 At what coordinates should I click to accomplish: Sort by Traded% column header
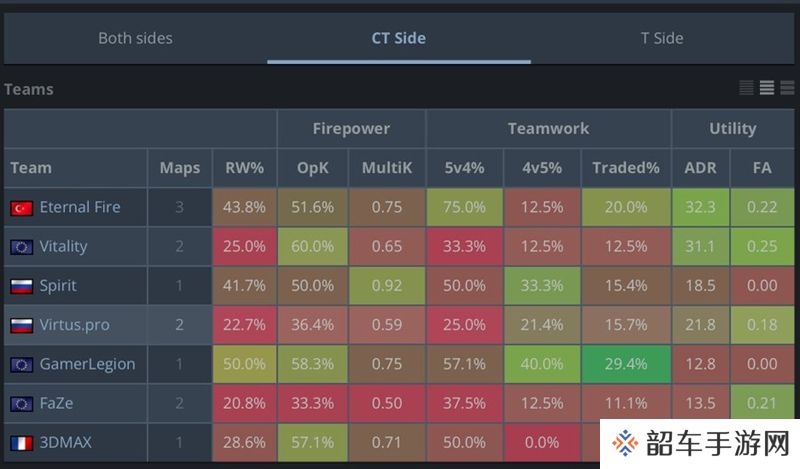pos(626,168)
